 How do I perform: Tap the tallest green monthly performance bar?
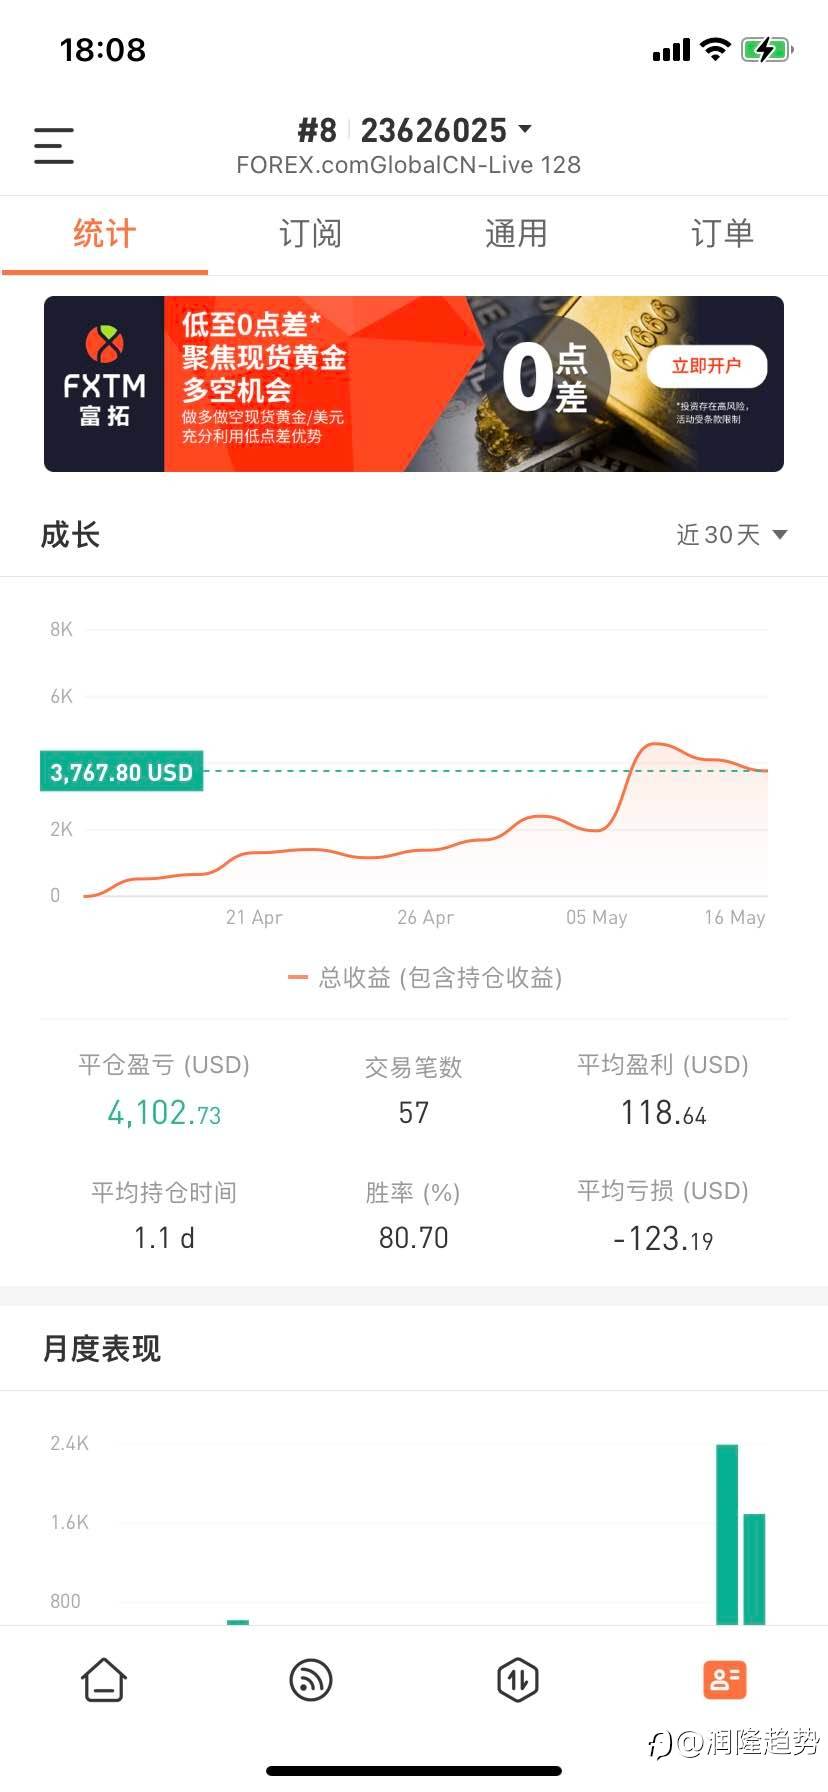(x=727, y=1534)
